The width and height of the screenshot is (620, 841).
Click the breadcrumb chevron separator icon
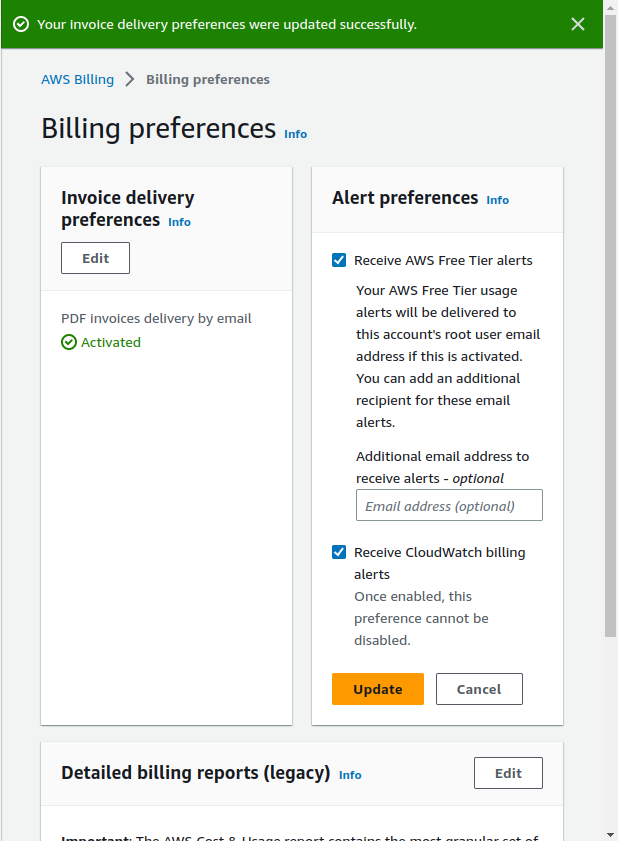[x=129, y=79]
